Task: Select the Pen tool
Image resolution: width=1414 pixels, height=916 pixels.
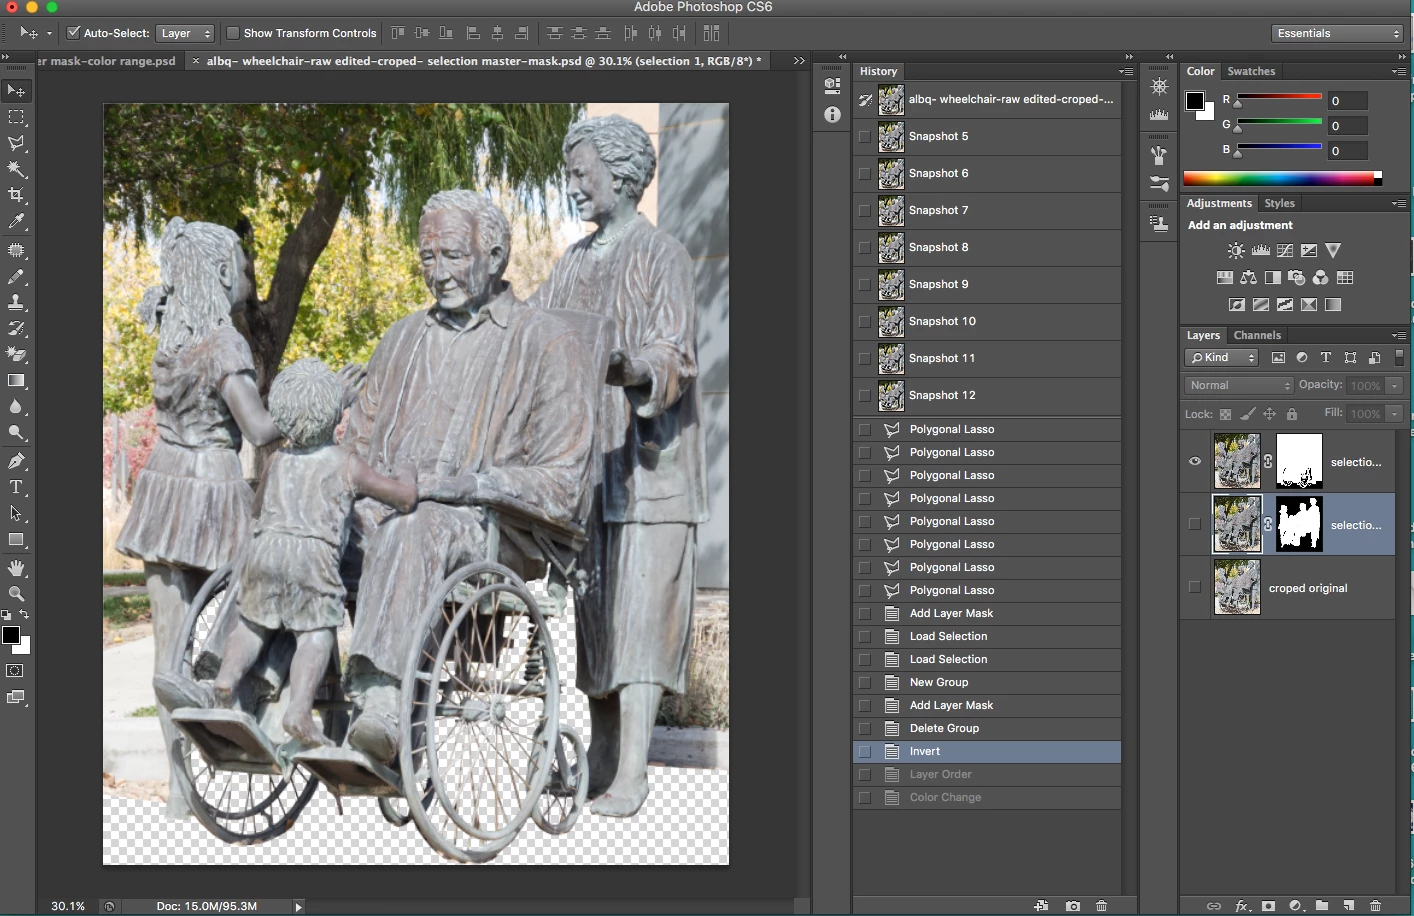Action: click(16, 461)
